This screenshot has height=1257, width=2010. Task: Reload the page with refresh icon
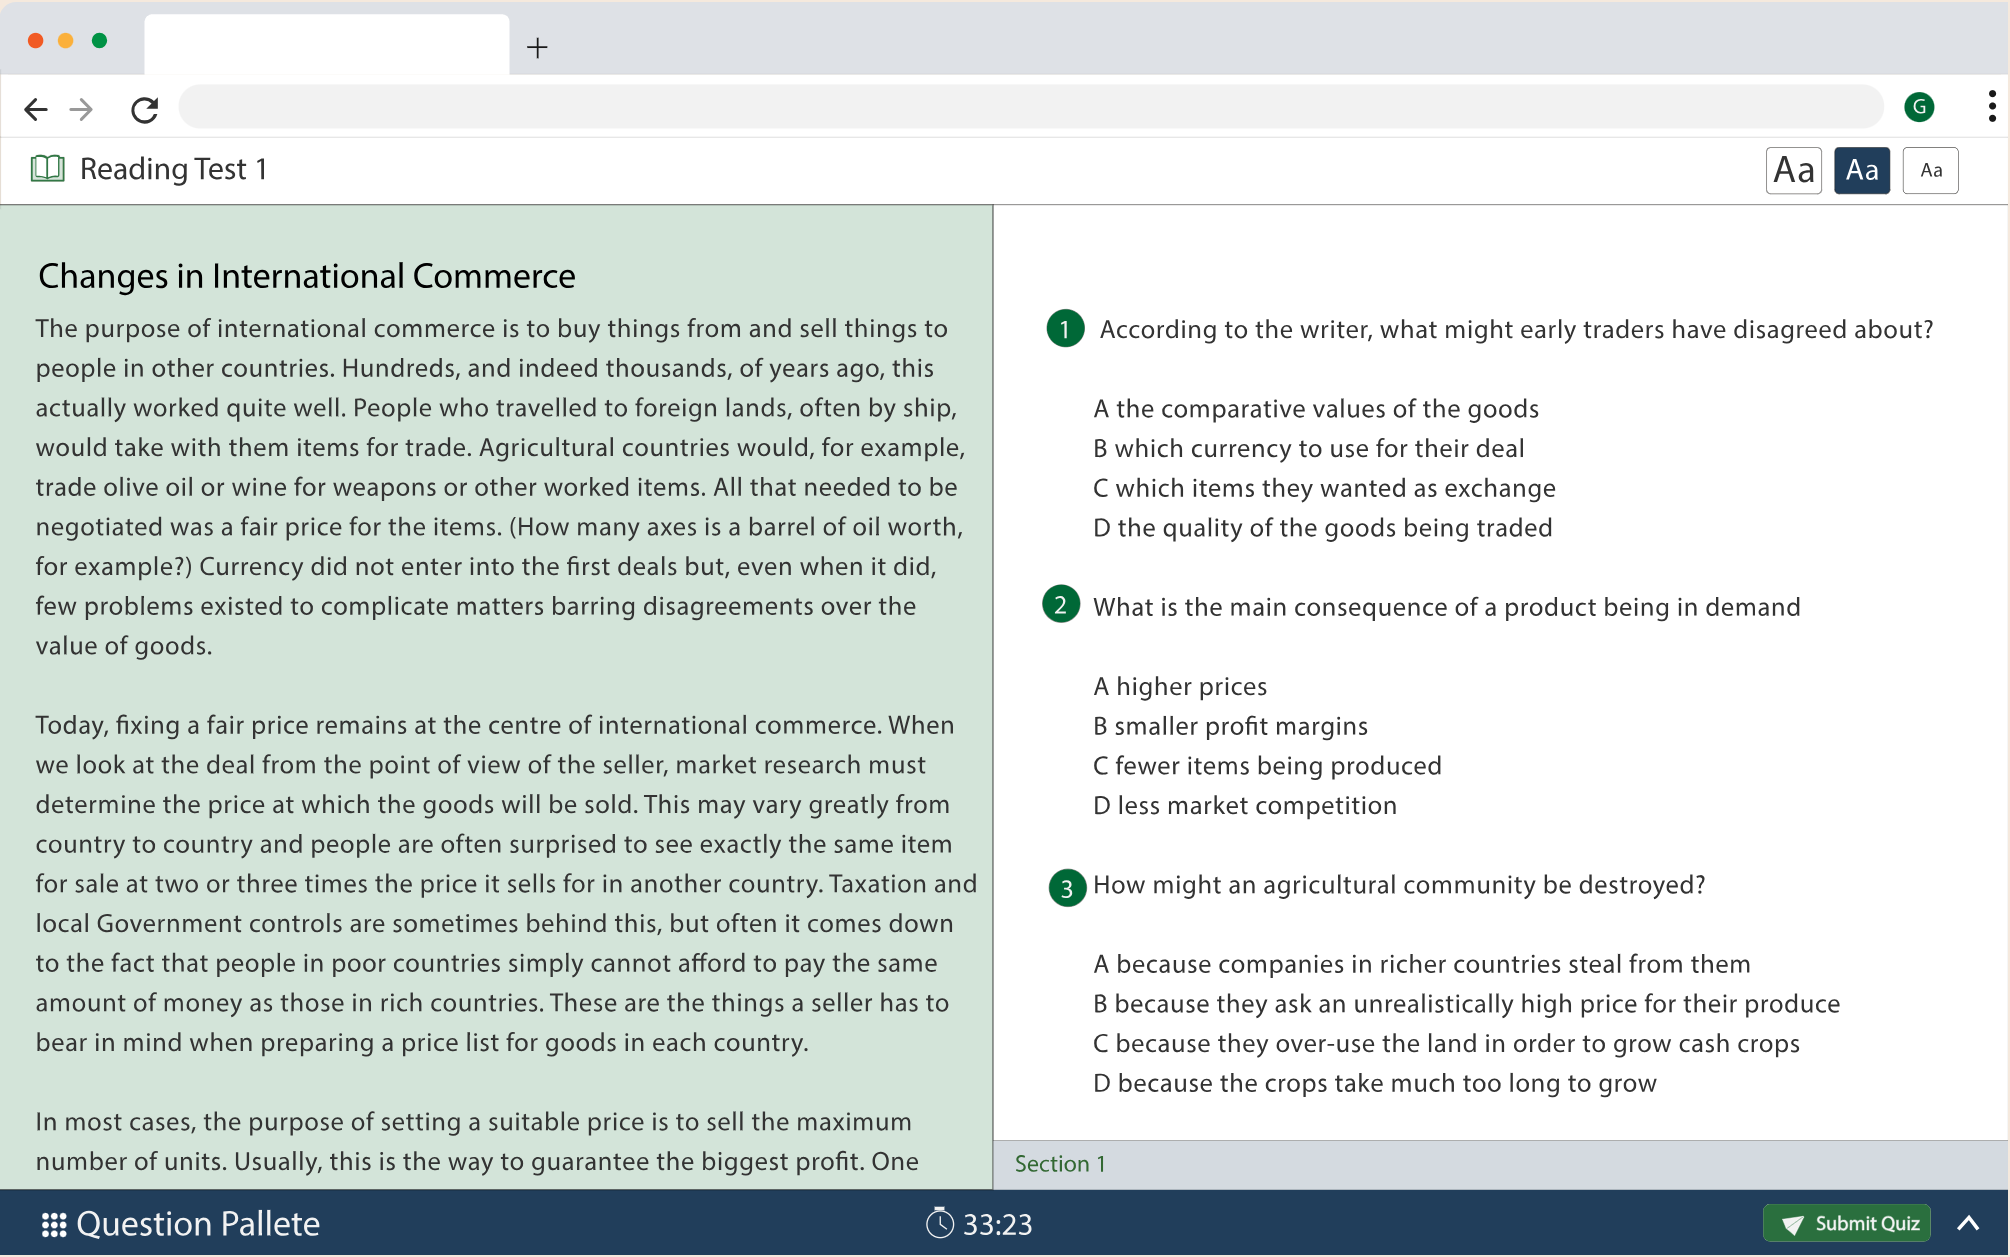[x=145, y=109]
